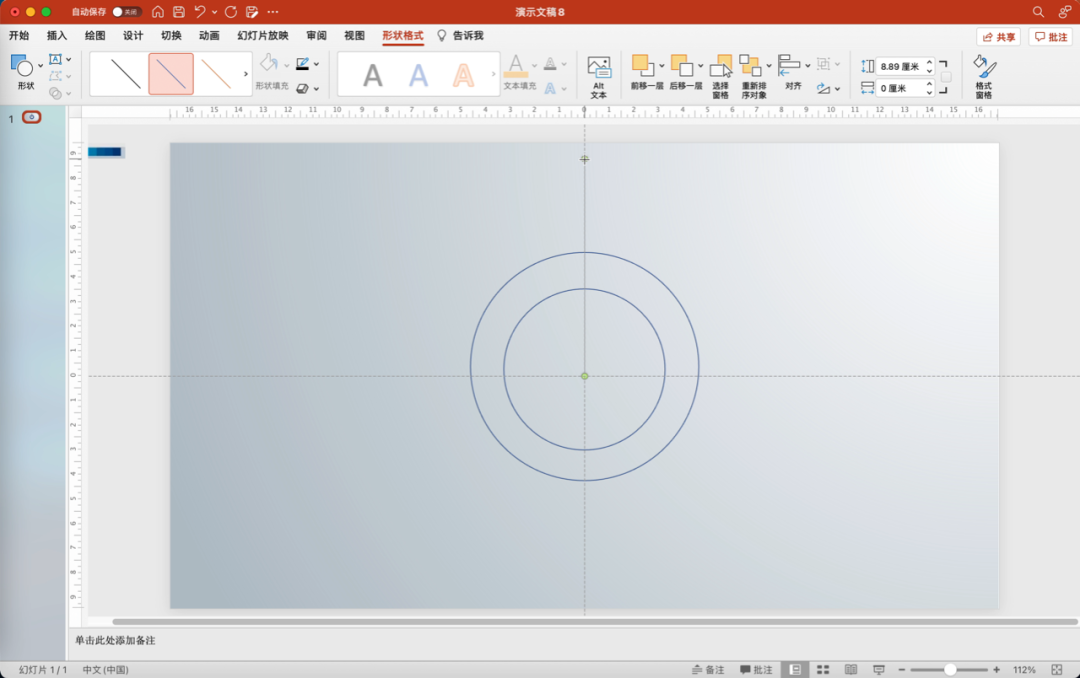Image resolution: width=1080 pixels, height=678 pixels.
Task: Open the 幻灯片放映 tab
Action: click(262, 36)
